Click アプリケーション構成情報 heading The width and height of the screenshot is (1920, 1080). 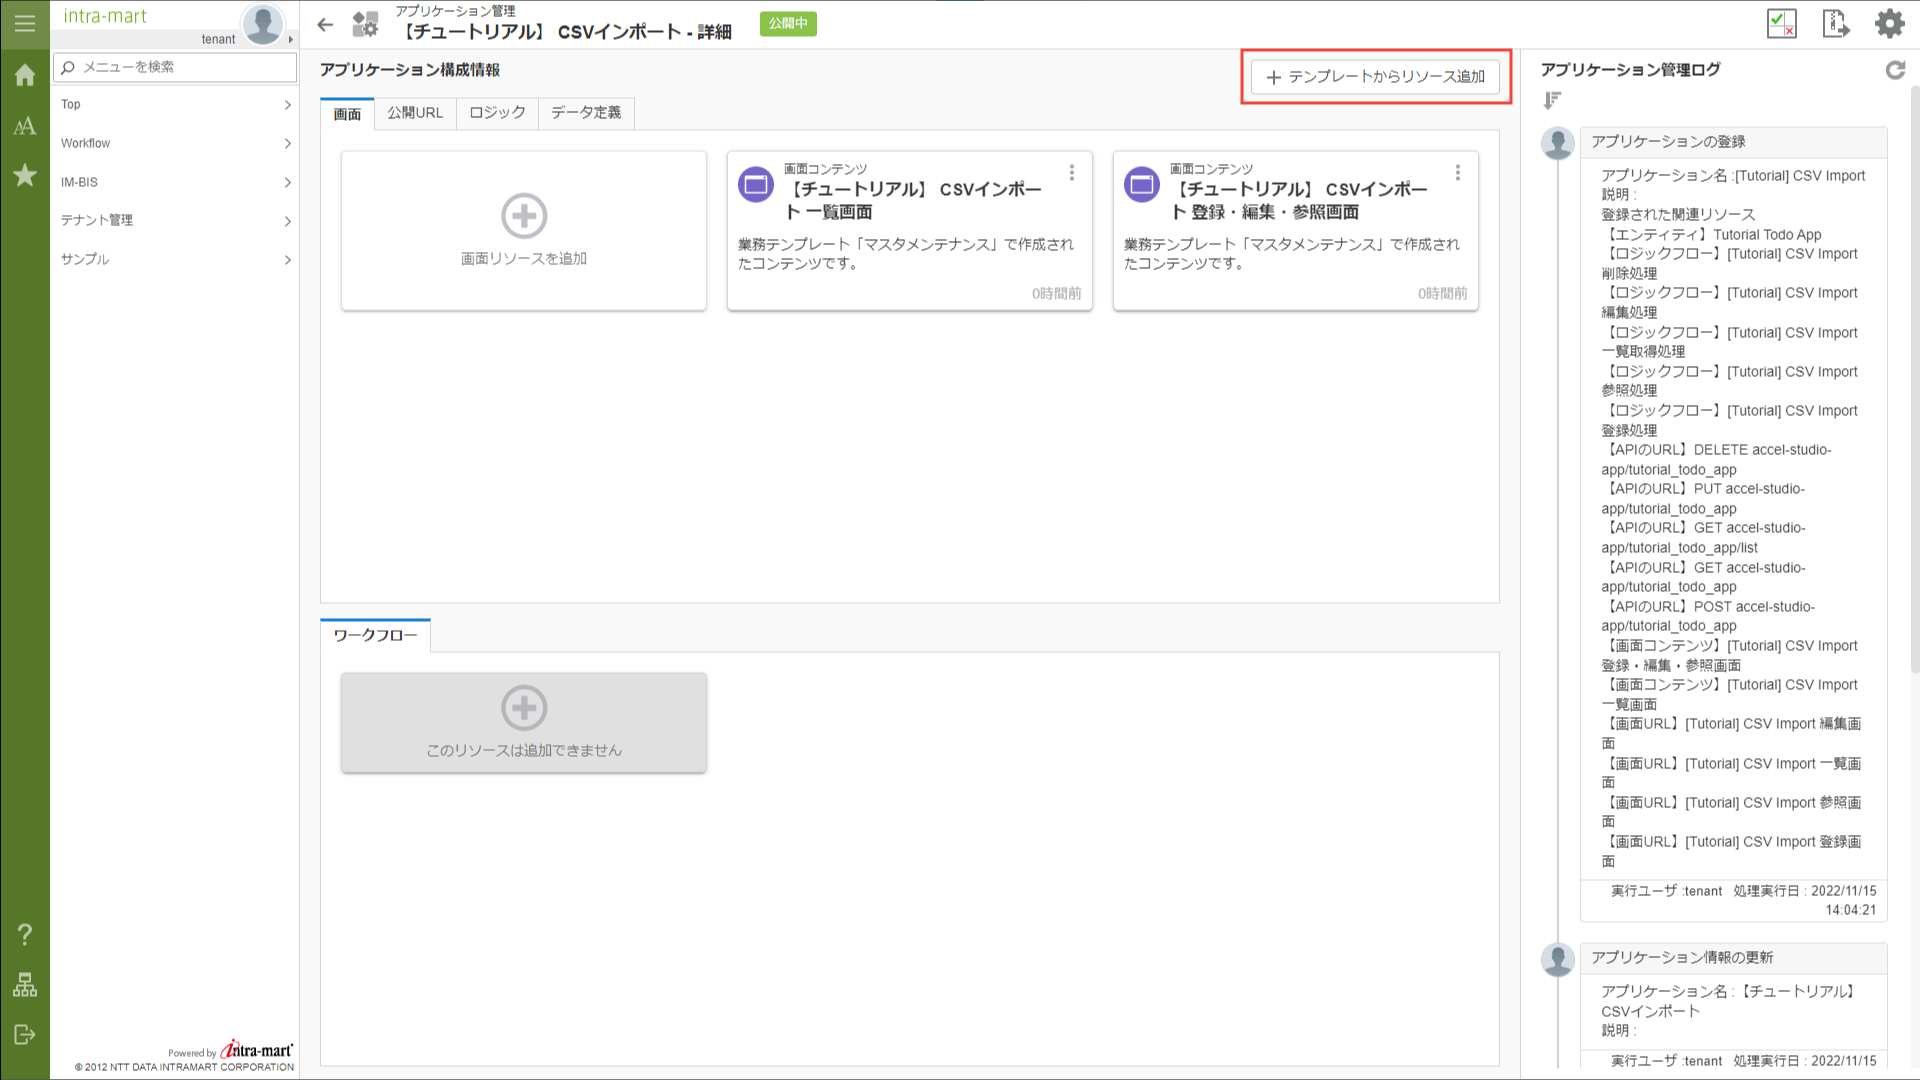[410, 70]
